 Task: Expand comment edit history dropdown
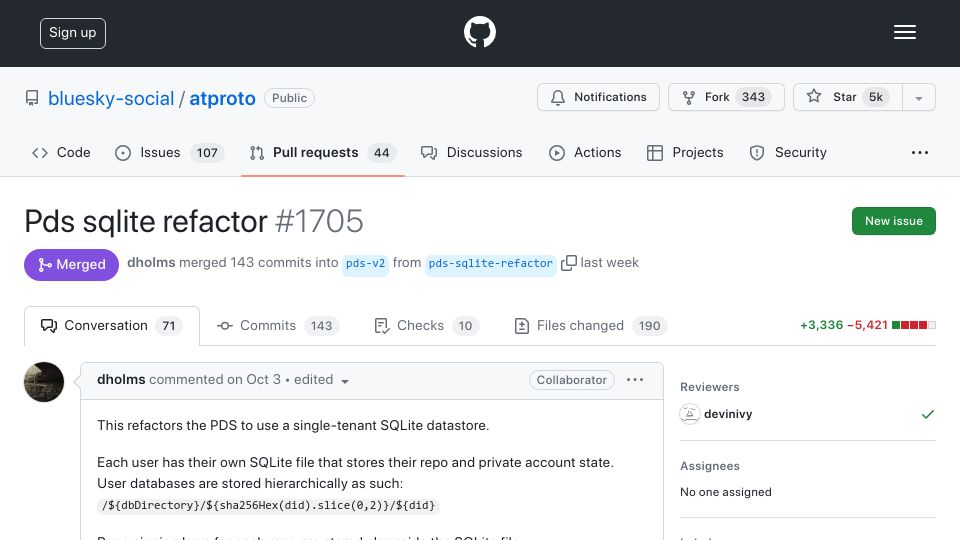click(x=345, y=381)
